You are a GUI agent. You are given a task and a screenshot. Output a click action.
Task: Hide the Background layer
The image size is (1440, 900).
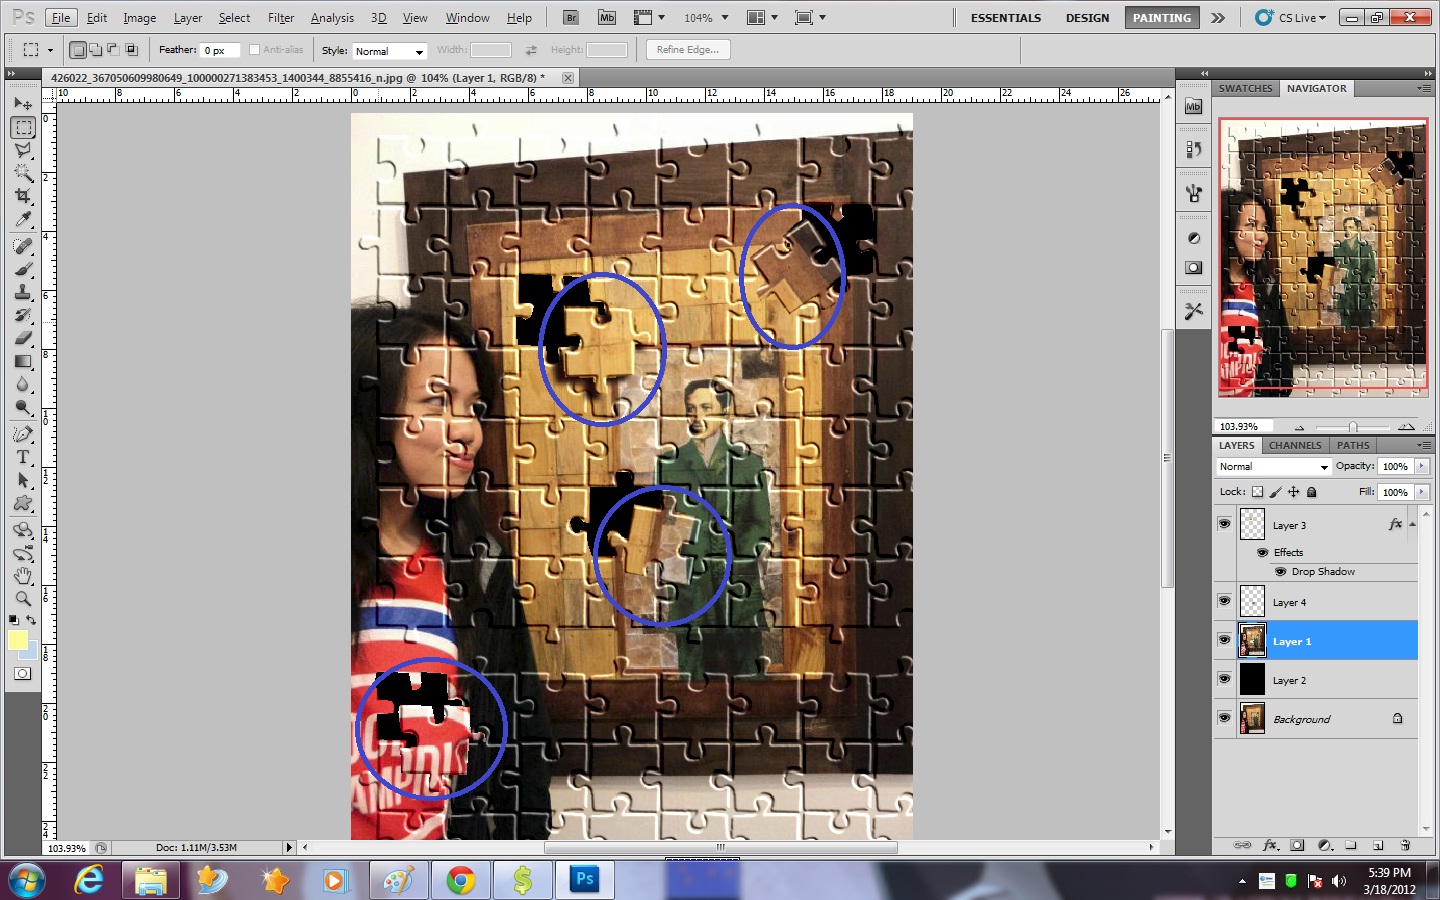pos(1224,719)
